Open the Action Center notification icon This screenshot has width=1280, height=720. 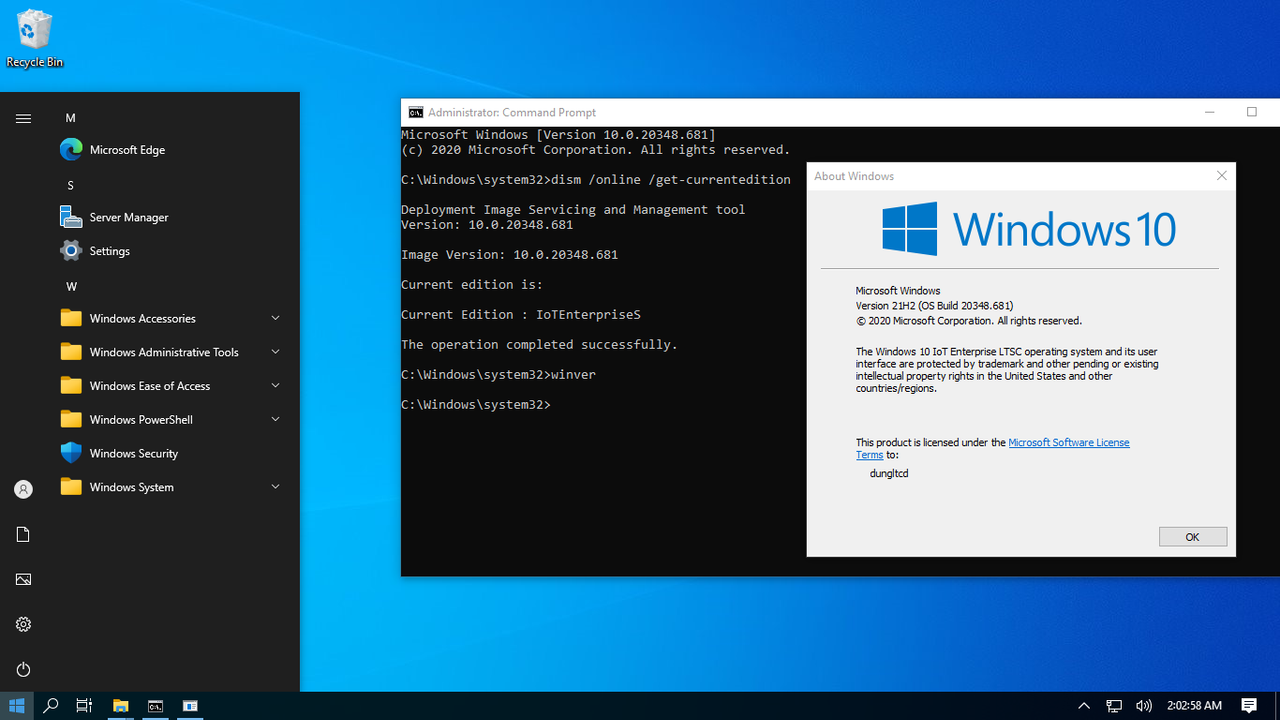tap(1249, 706)
